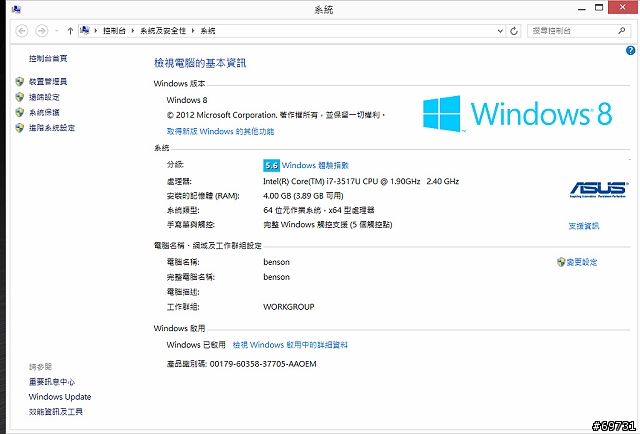Close the 系統 window
Image resolution: width=640 pixels, height=434 pixels.
[622, 7]
